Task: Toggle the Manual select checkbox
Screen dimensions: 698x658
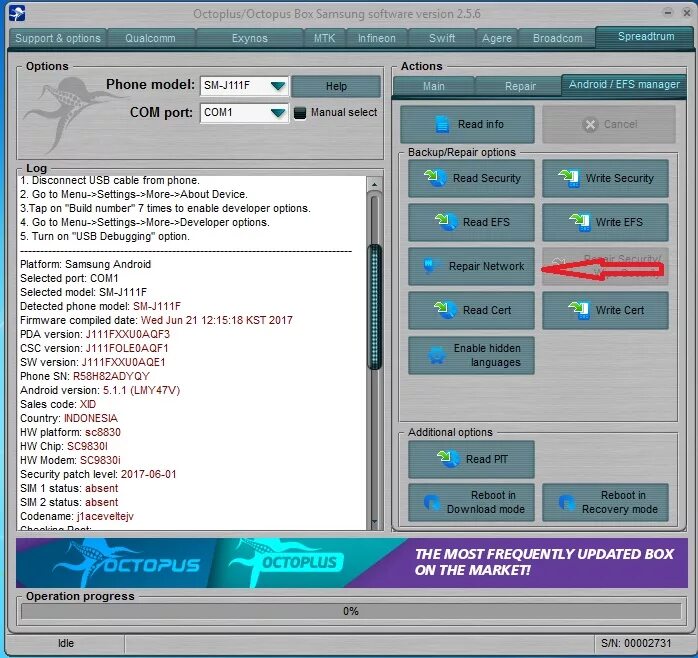Action: pos(300,113)
